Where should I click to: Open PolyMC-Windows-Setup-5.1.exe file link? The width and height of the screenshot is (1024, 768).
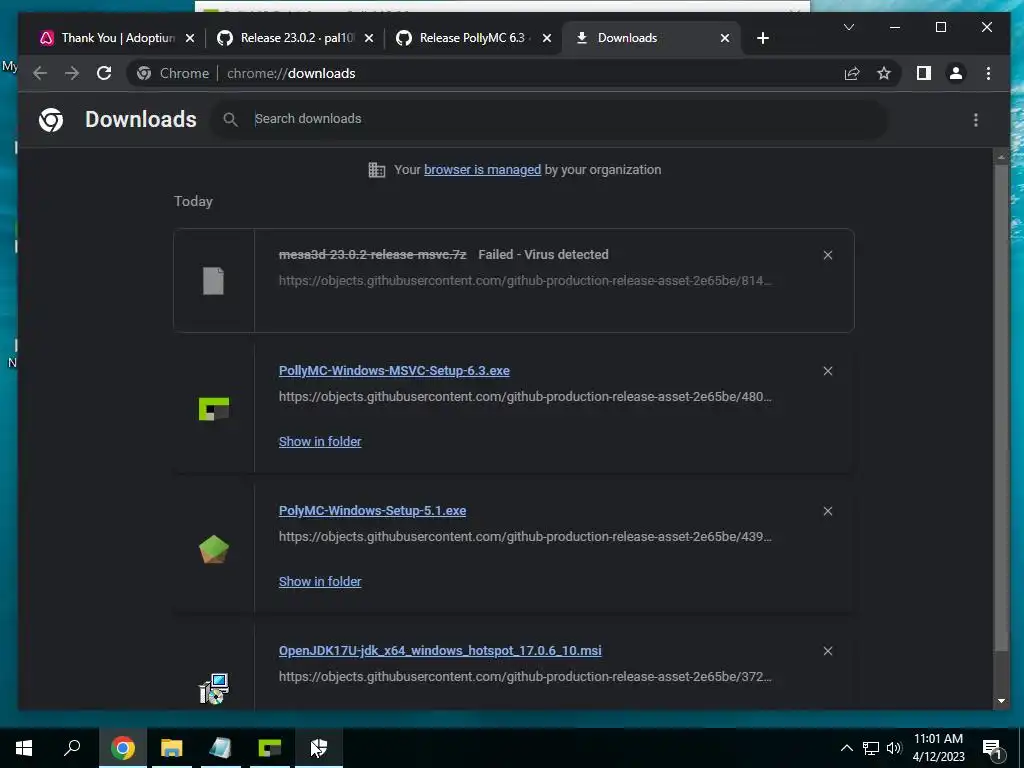(x=372, y=511)
